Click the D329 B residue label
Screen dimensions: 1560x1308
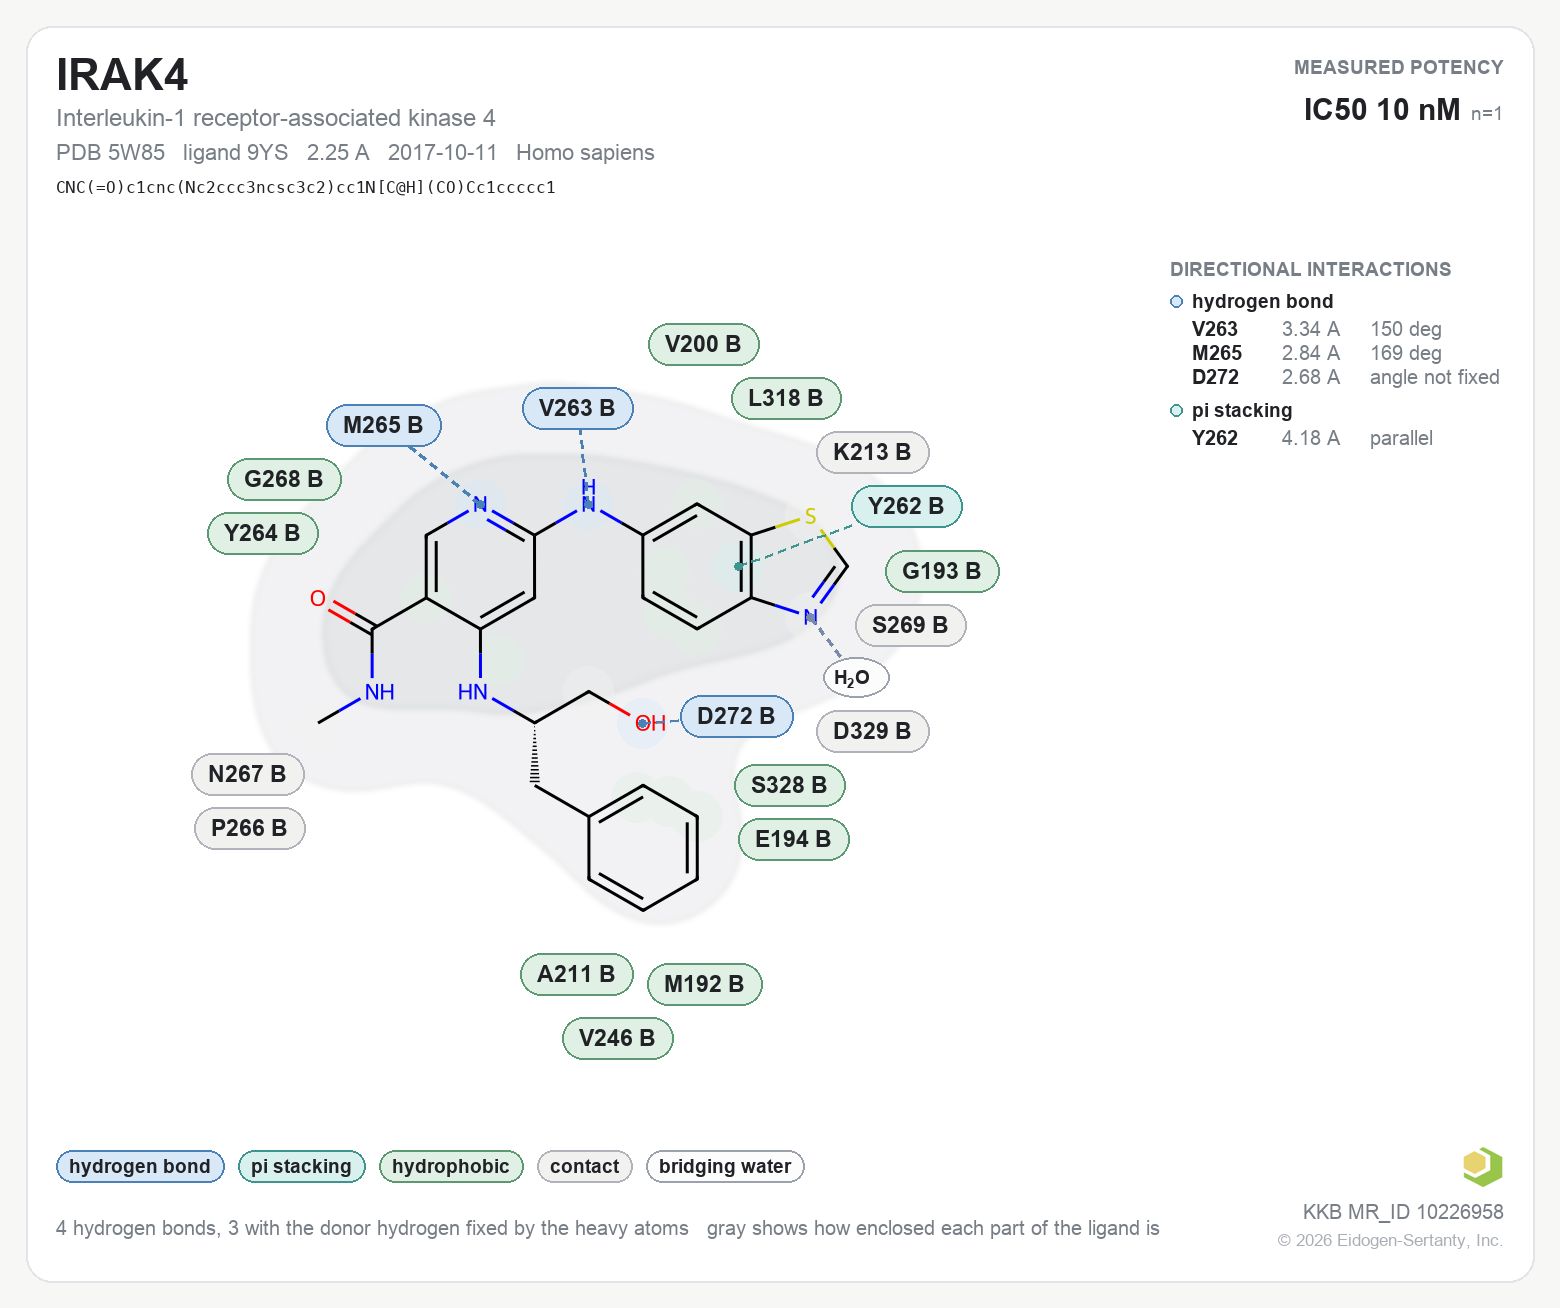(873, 731)
